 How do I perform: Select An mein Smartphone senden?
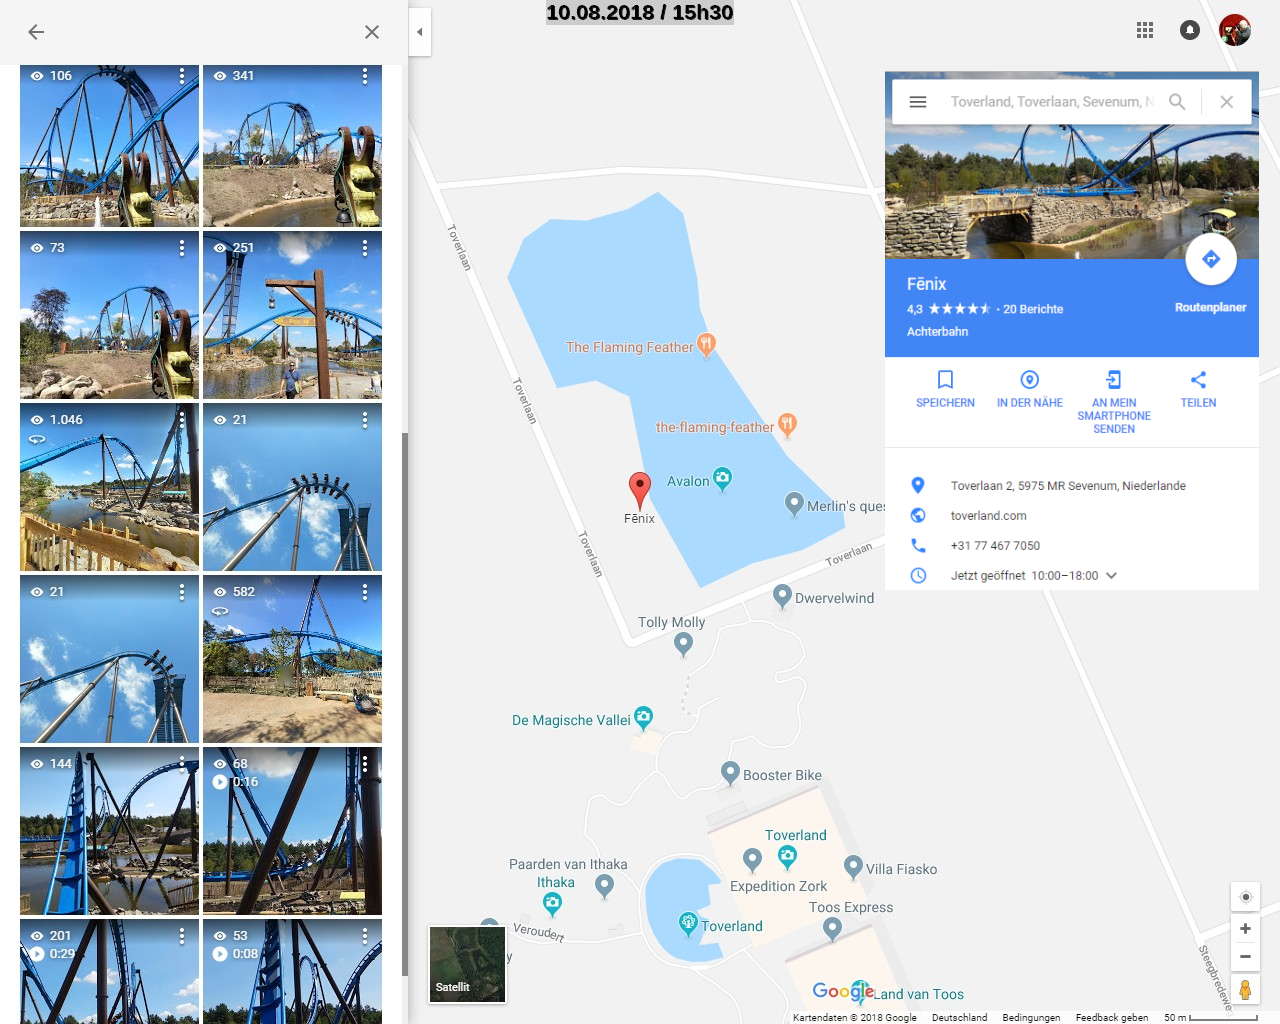1114,402
